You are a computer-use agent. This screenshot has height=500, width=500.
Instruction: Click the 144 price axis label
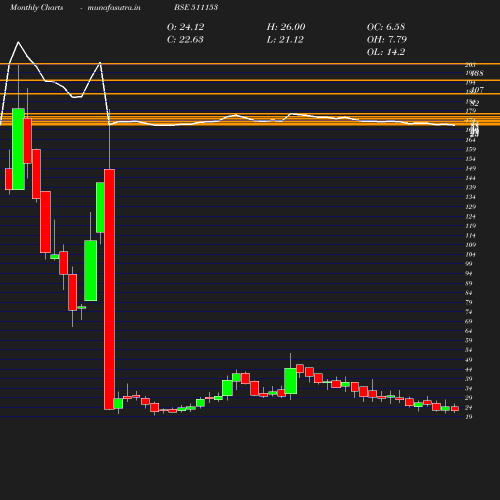(470, 178)
